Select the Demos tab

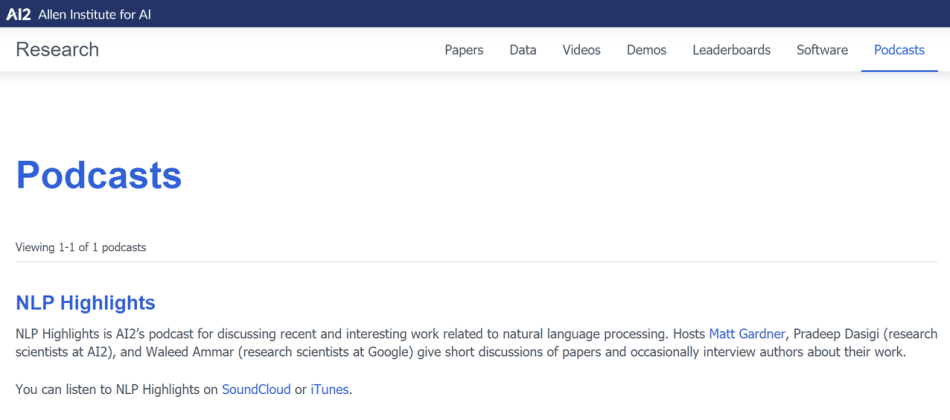click(x=646, y=50)
